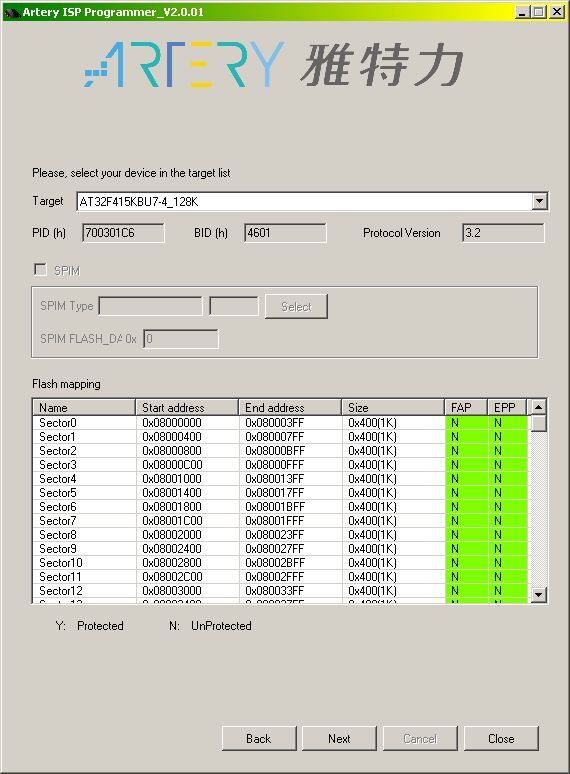This screenshot has width=570, height=774.
Task: Click the Artery app icon in title bar
Action: tap(12, 12)
